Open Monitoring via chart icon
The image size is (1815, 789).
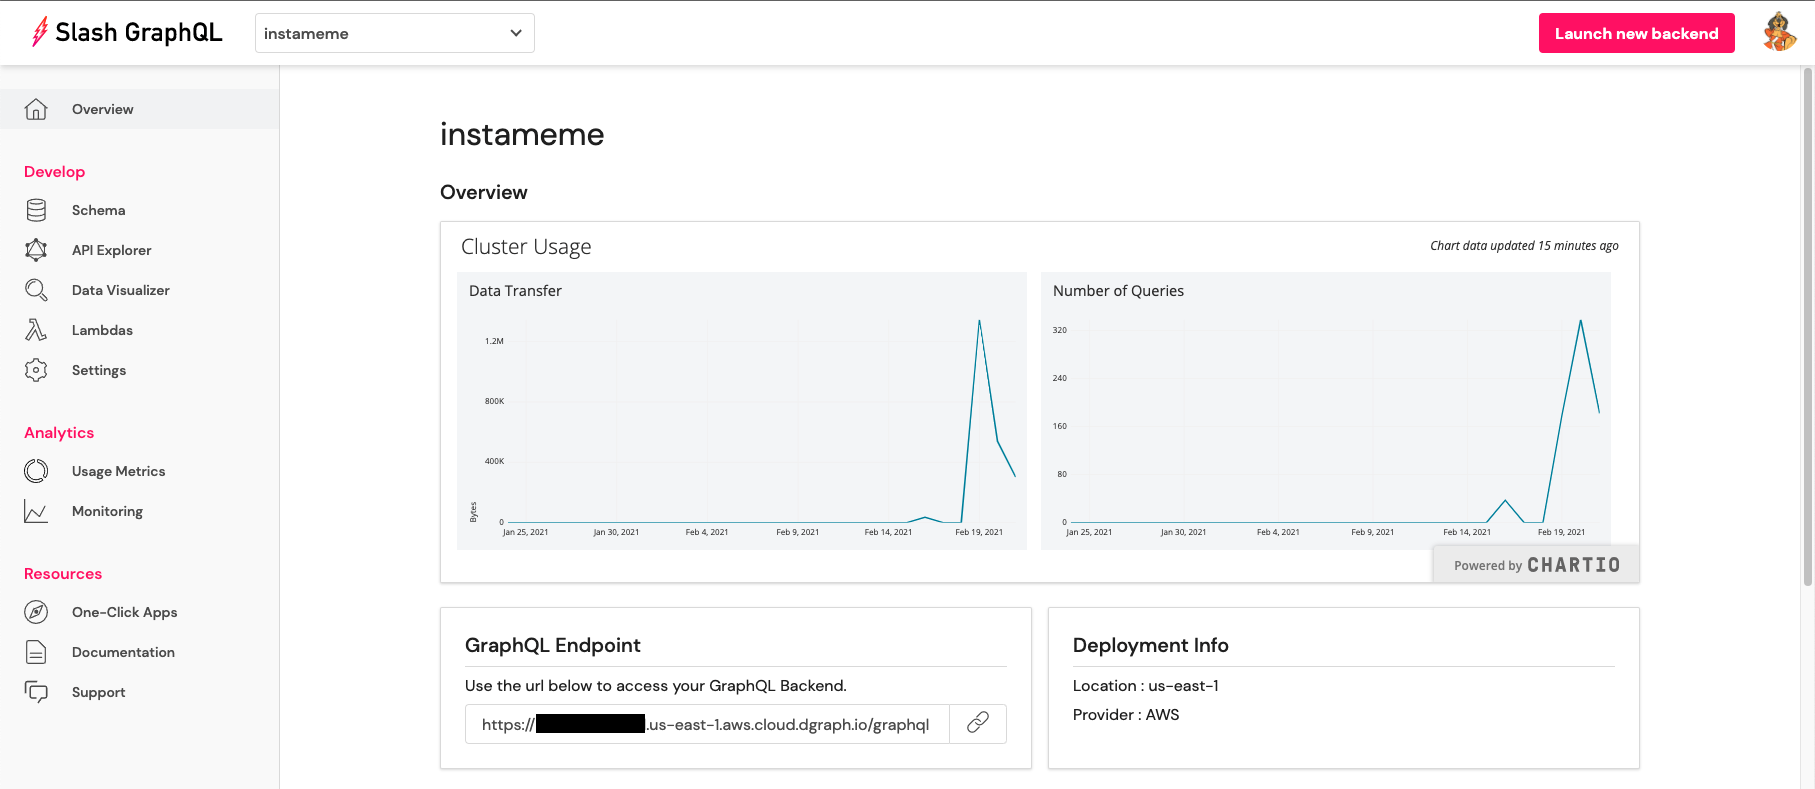(x=36, y=511)
